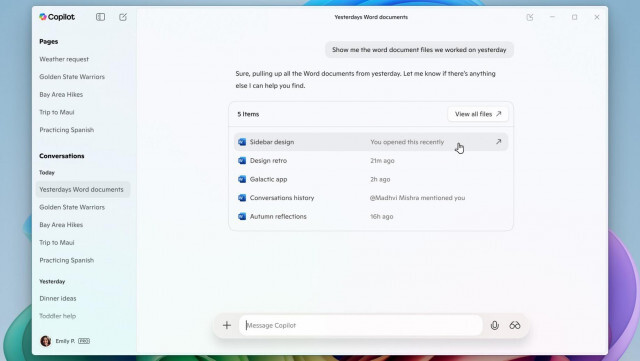Open Golden State Warriors conversation under Today
640x361 pixels.
[72, 207]
